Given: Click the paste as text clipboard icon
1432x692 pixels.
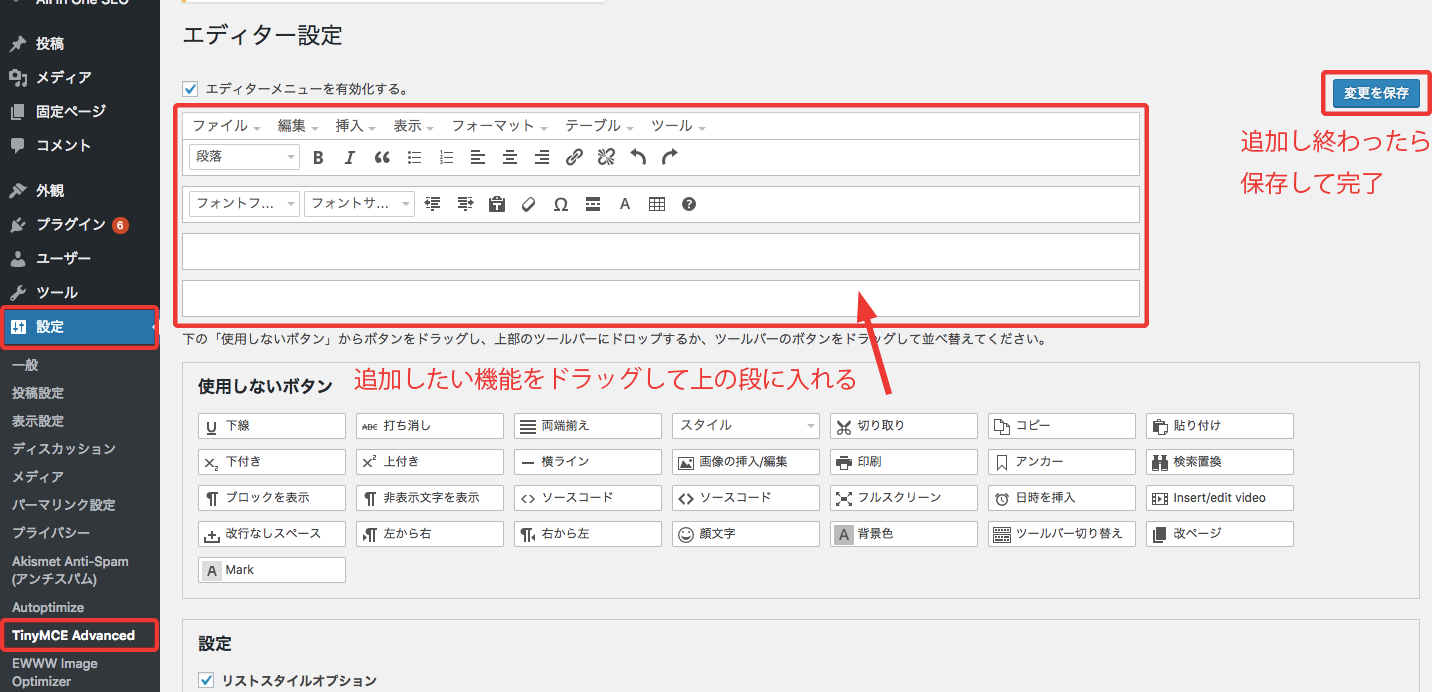Looking at the screenshot, I should (x=497, y=204).
